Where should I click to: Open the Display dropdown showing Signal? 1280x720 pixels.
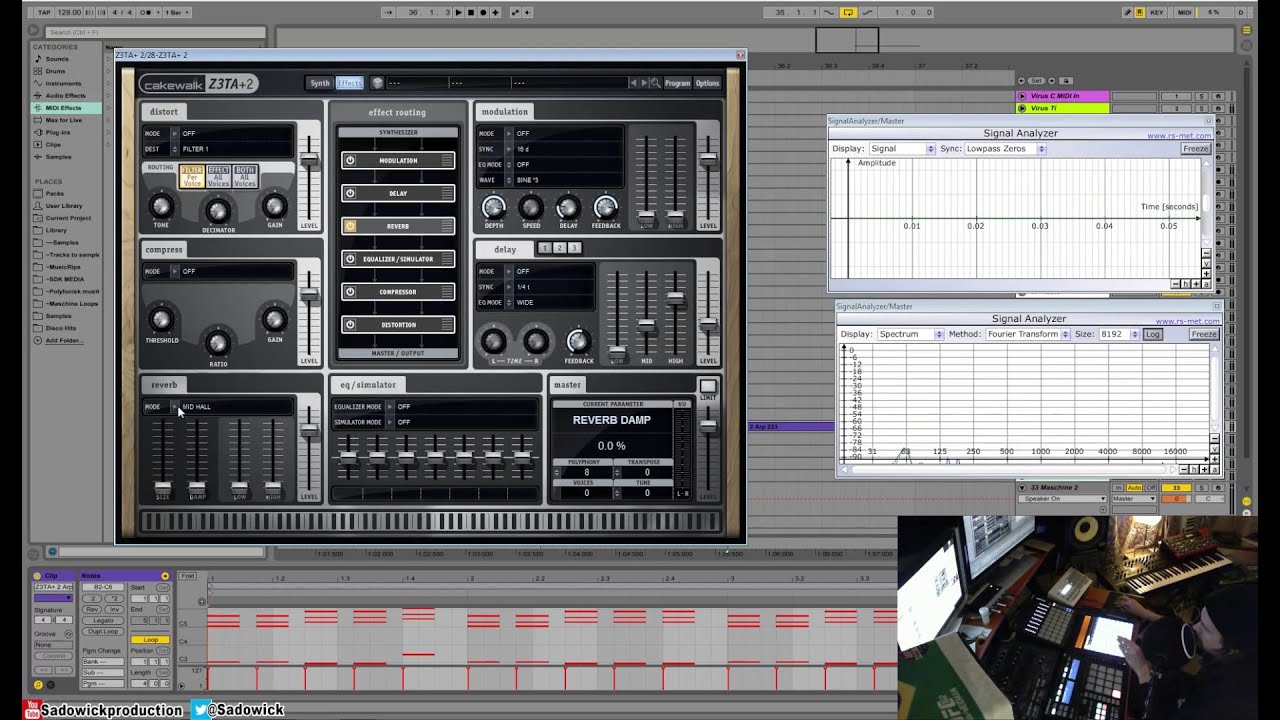coord(900,149)
